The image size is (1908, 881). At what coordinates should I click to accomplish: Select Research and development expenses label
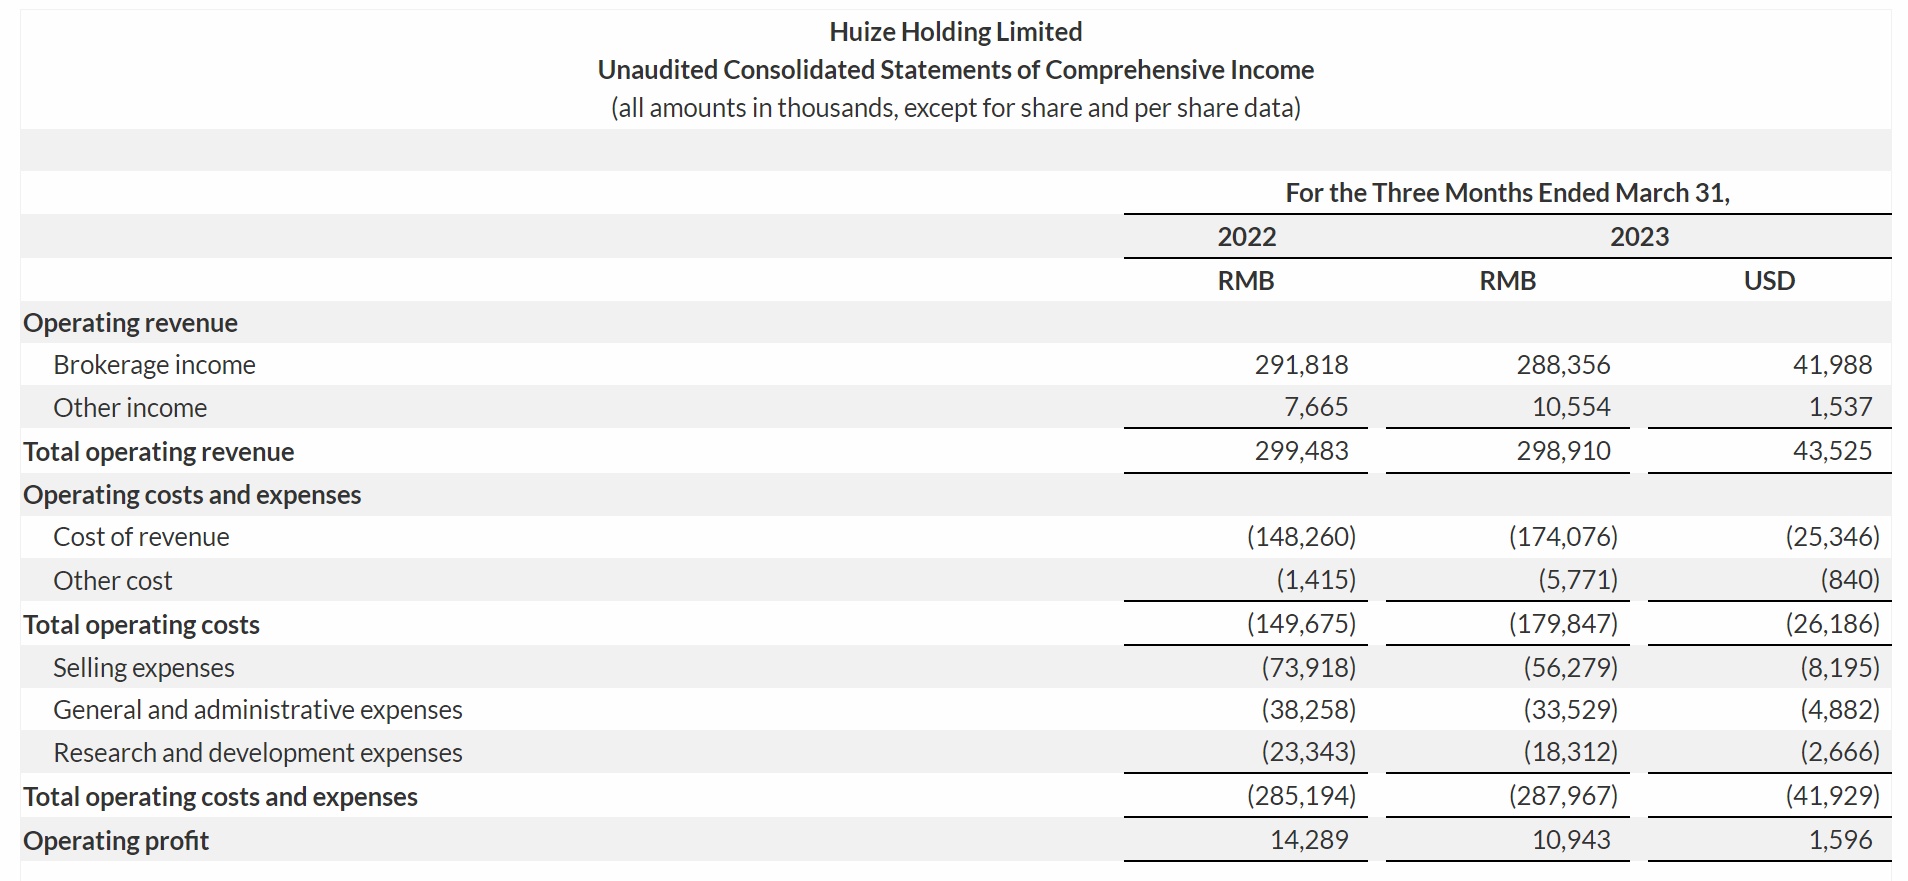257,753
